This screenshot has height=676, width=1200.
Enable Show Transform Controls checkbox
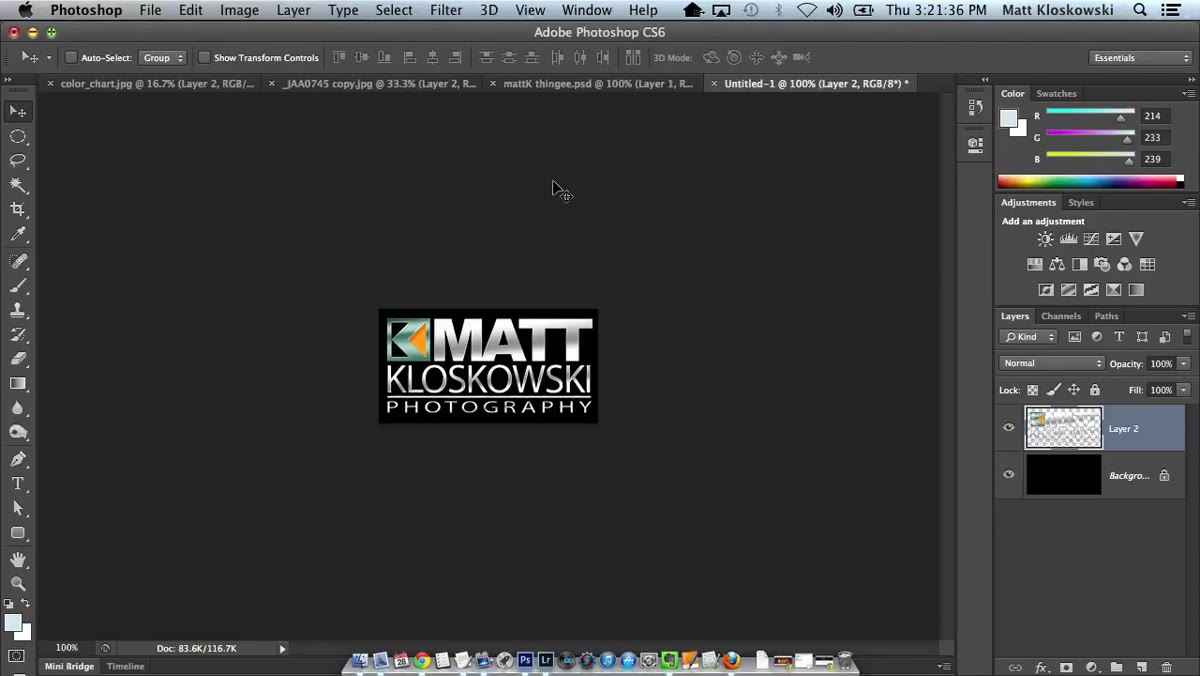click(204, 58)
